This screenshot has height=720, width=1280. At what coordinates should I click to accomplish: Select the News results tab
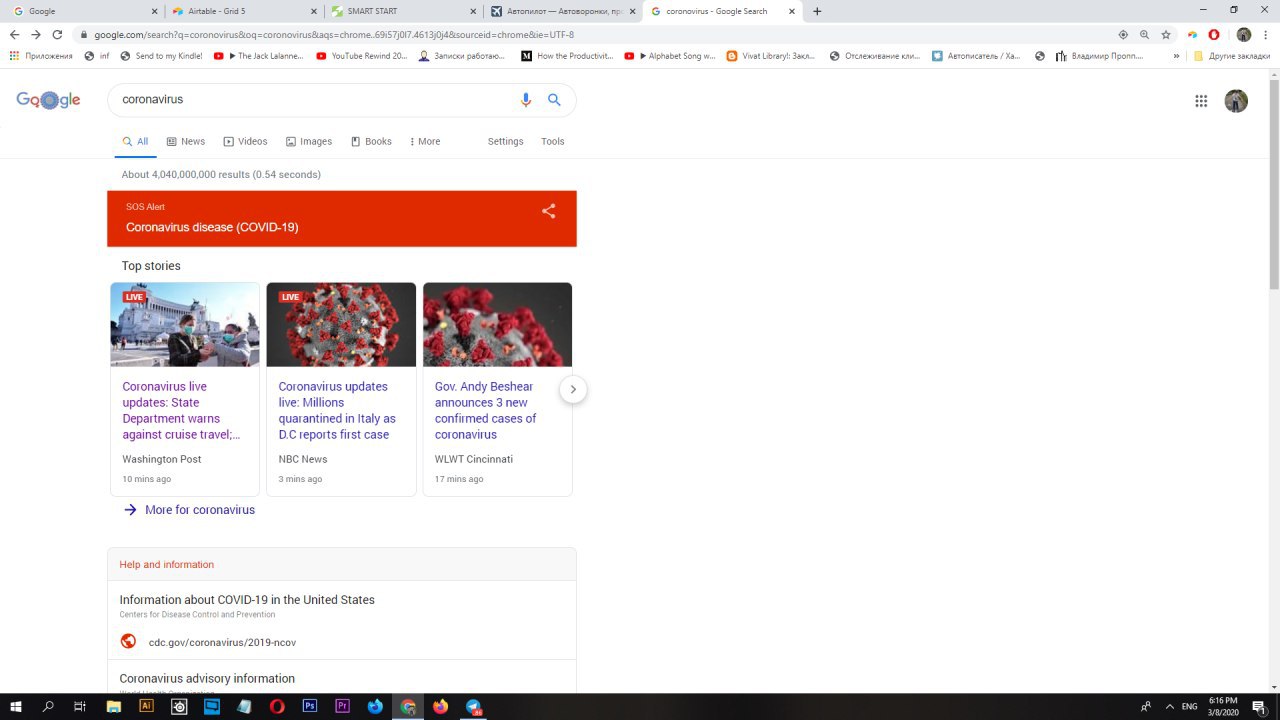[186, 141]
